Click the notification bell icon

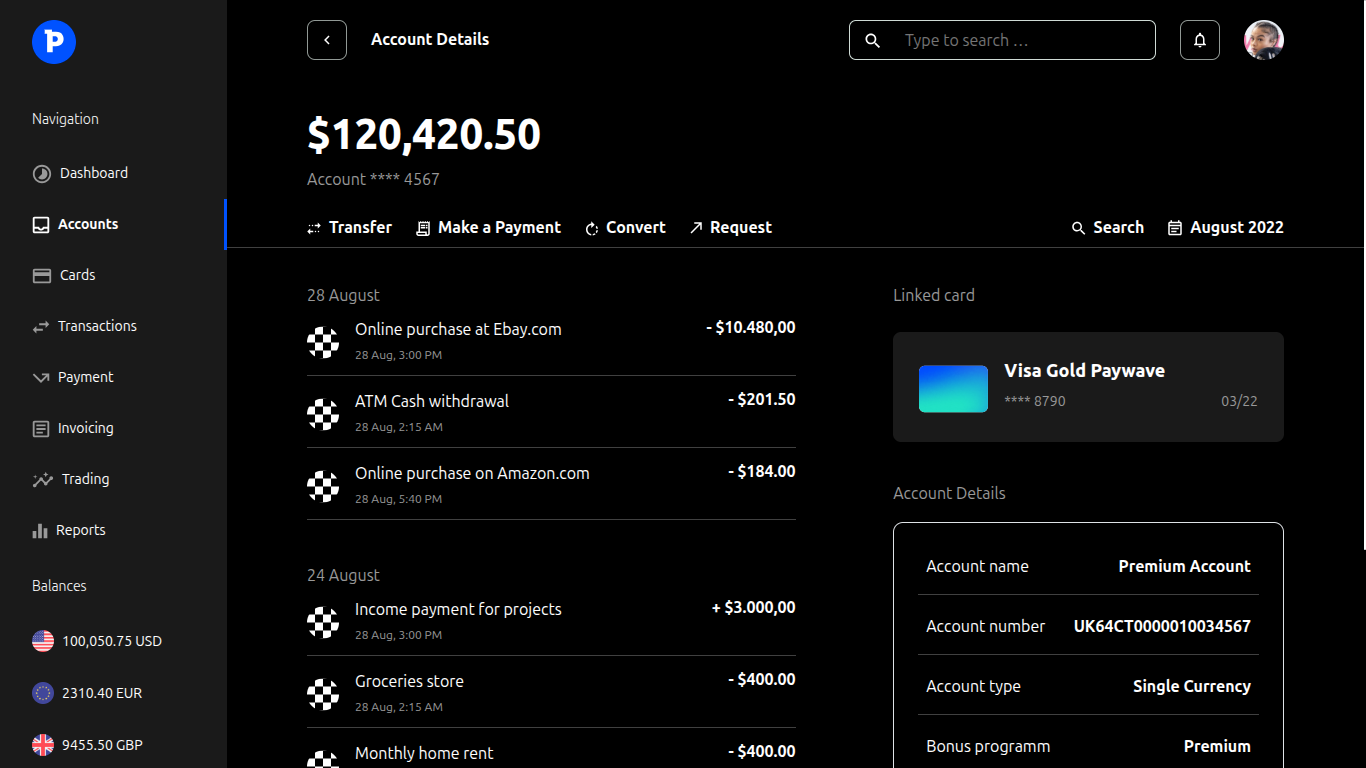1199,40
